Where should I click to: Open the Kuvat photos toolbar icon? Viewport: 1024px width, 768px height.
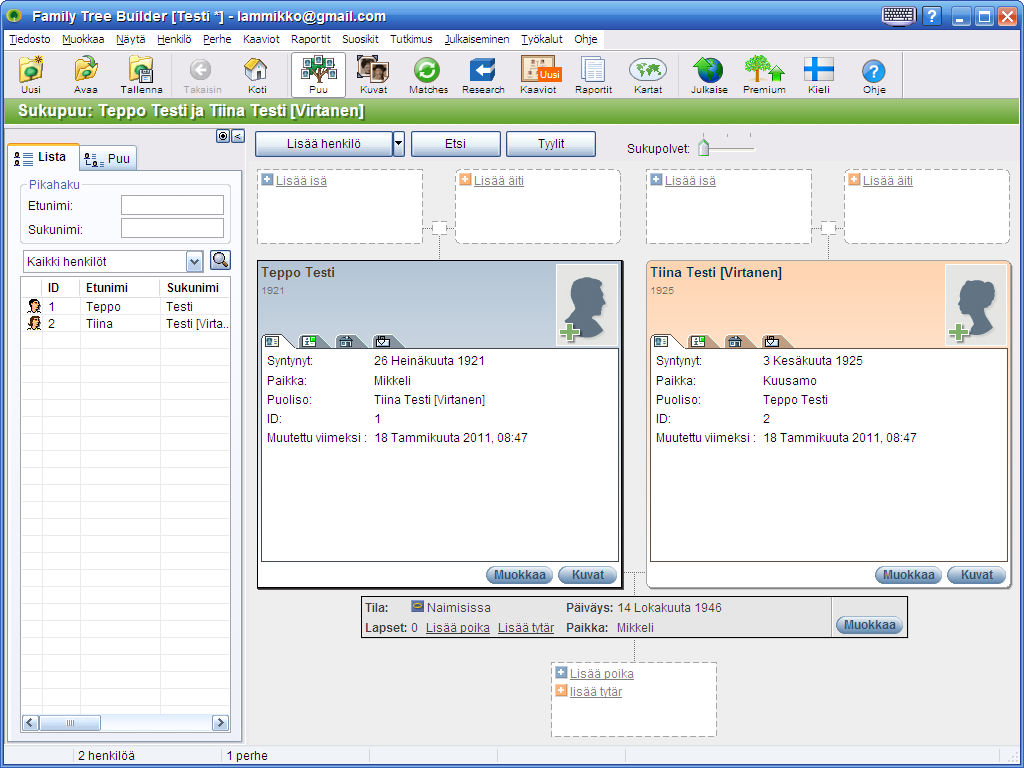coord(373,75)
